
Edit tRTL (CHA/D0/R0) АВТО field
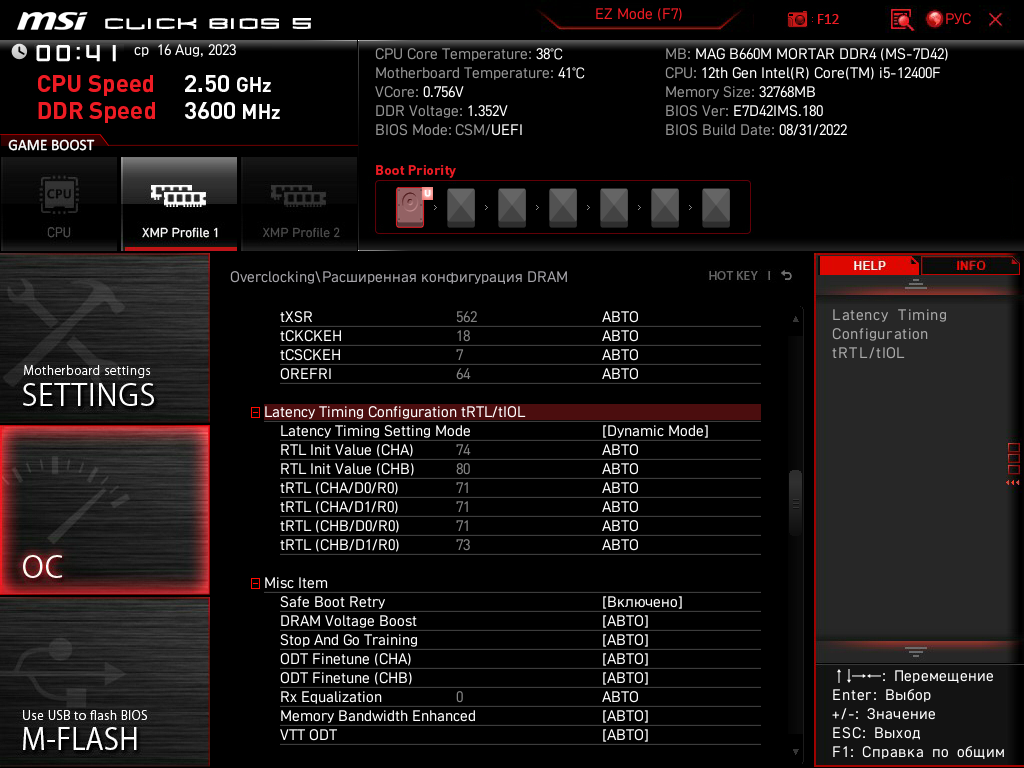[620, 488]
